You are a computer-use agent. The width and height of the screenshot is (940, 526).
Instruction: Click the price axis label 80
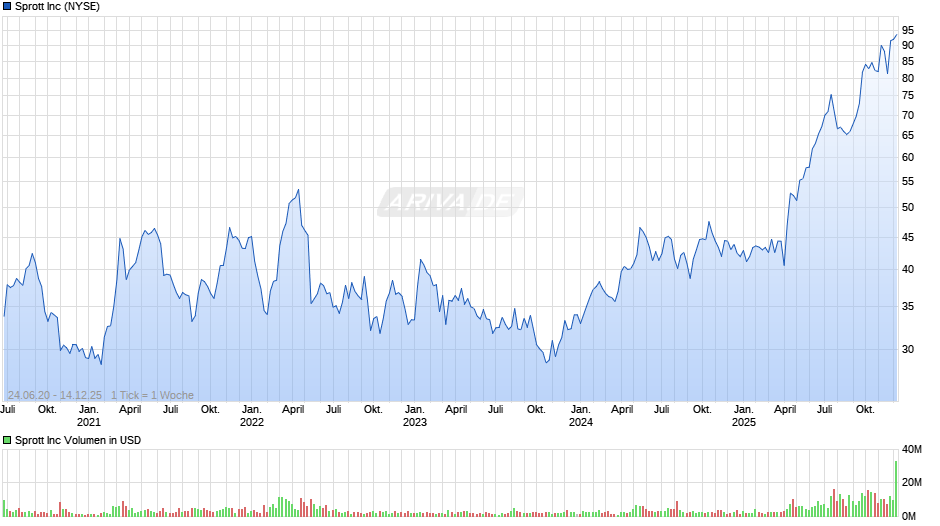[908, 79]
